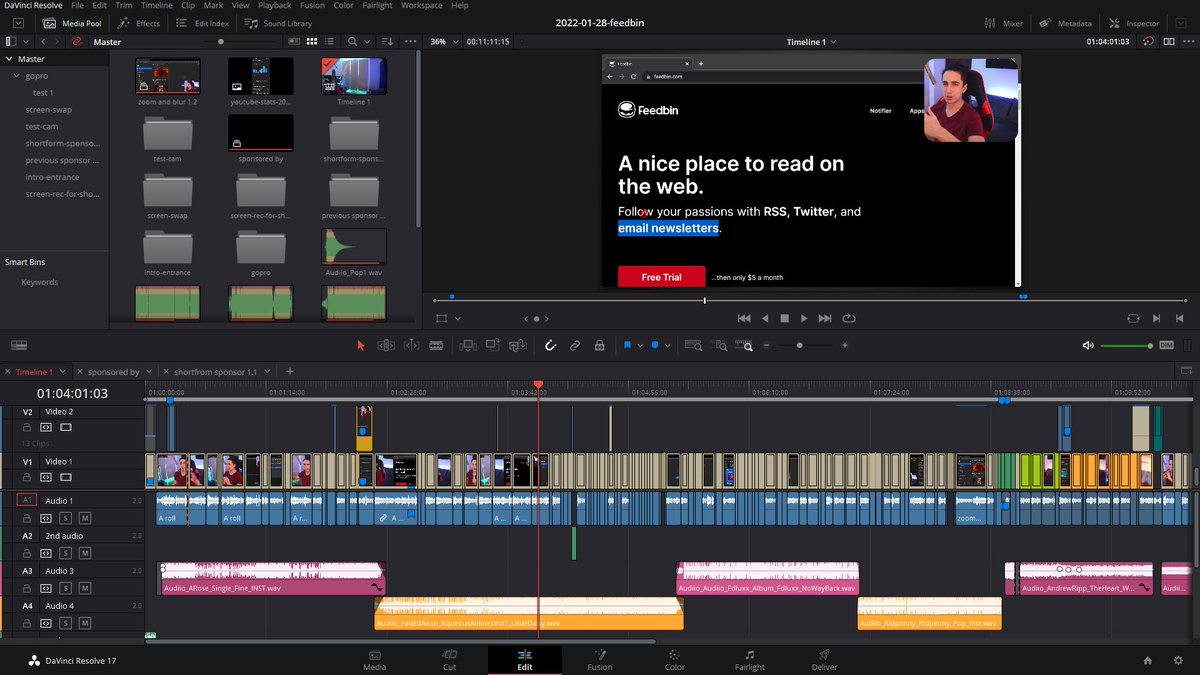The width and height of the screenshot is (1200, 675).
Task: Click the Insert Clip icon
Action: click(x=467, y=345)
